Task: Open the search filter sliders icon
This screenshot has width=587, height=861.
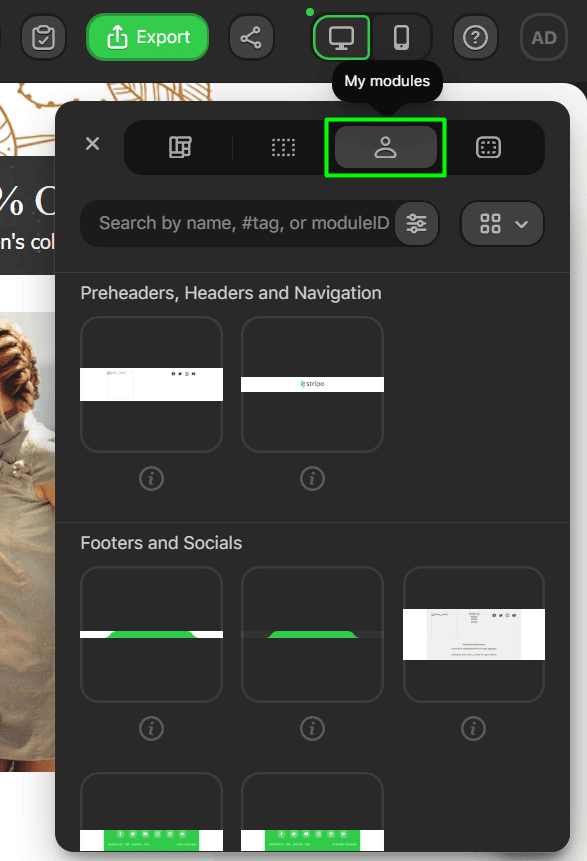Action: 416,223
